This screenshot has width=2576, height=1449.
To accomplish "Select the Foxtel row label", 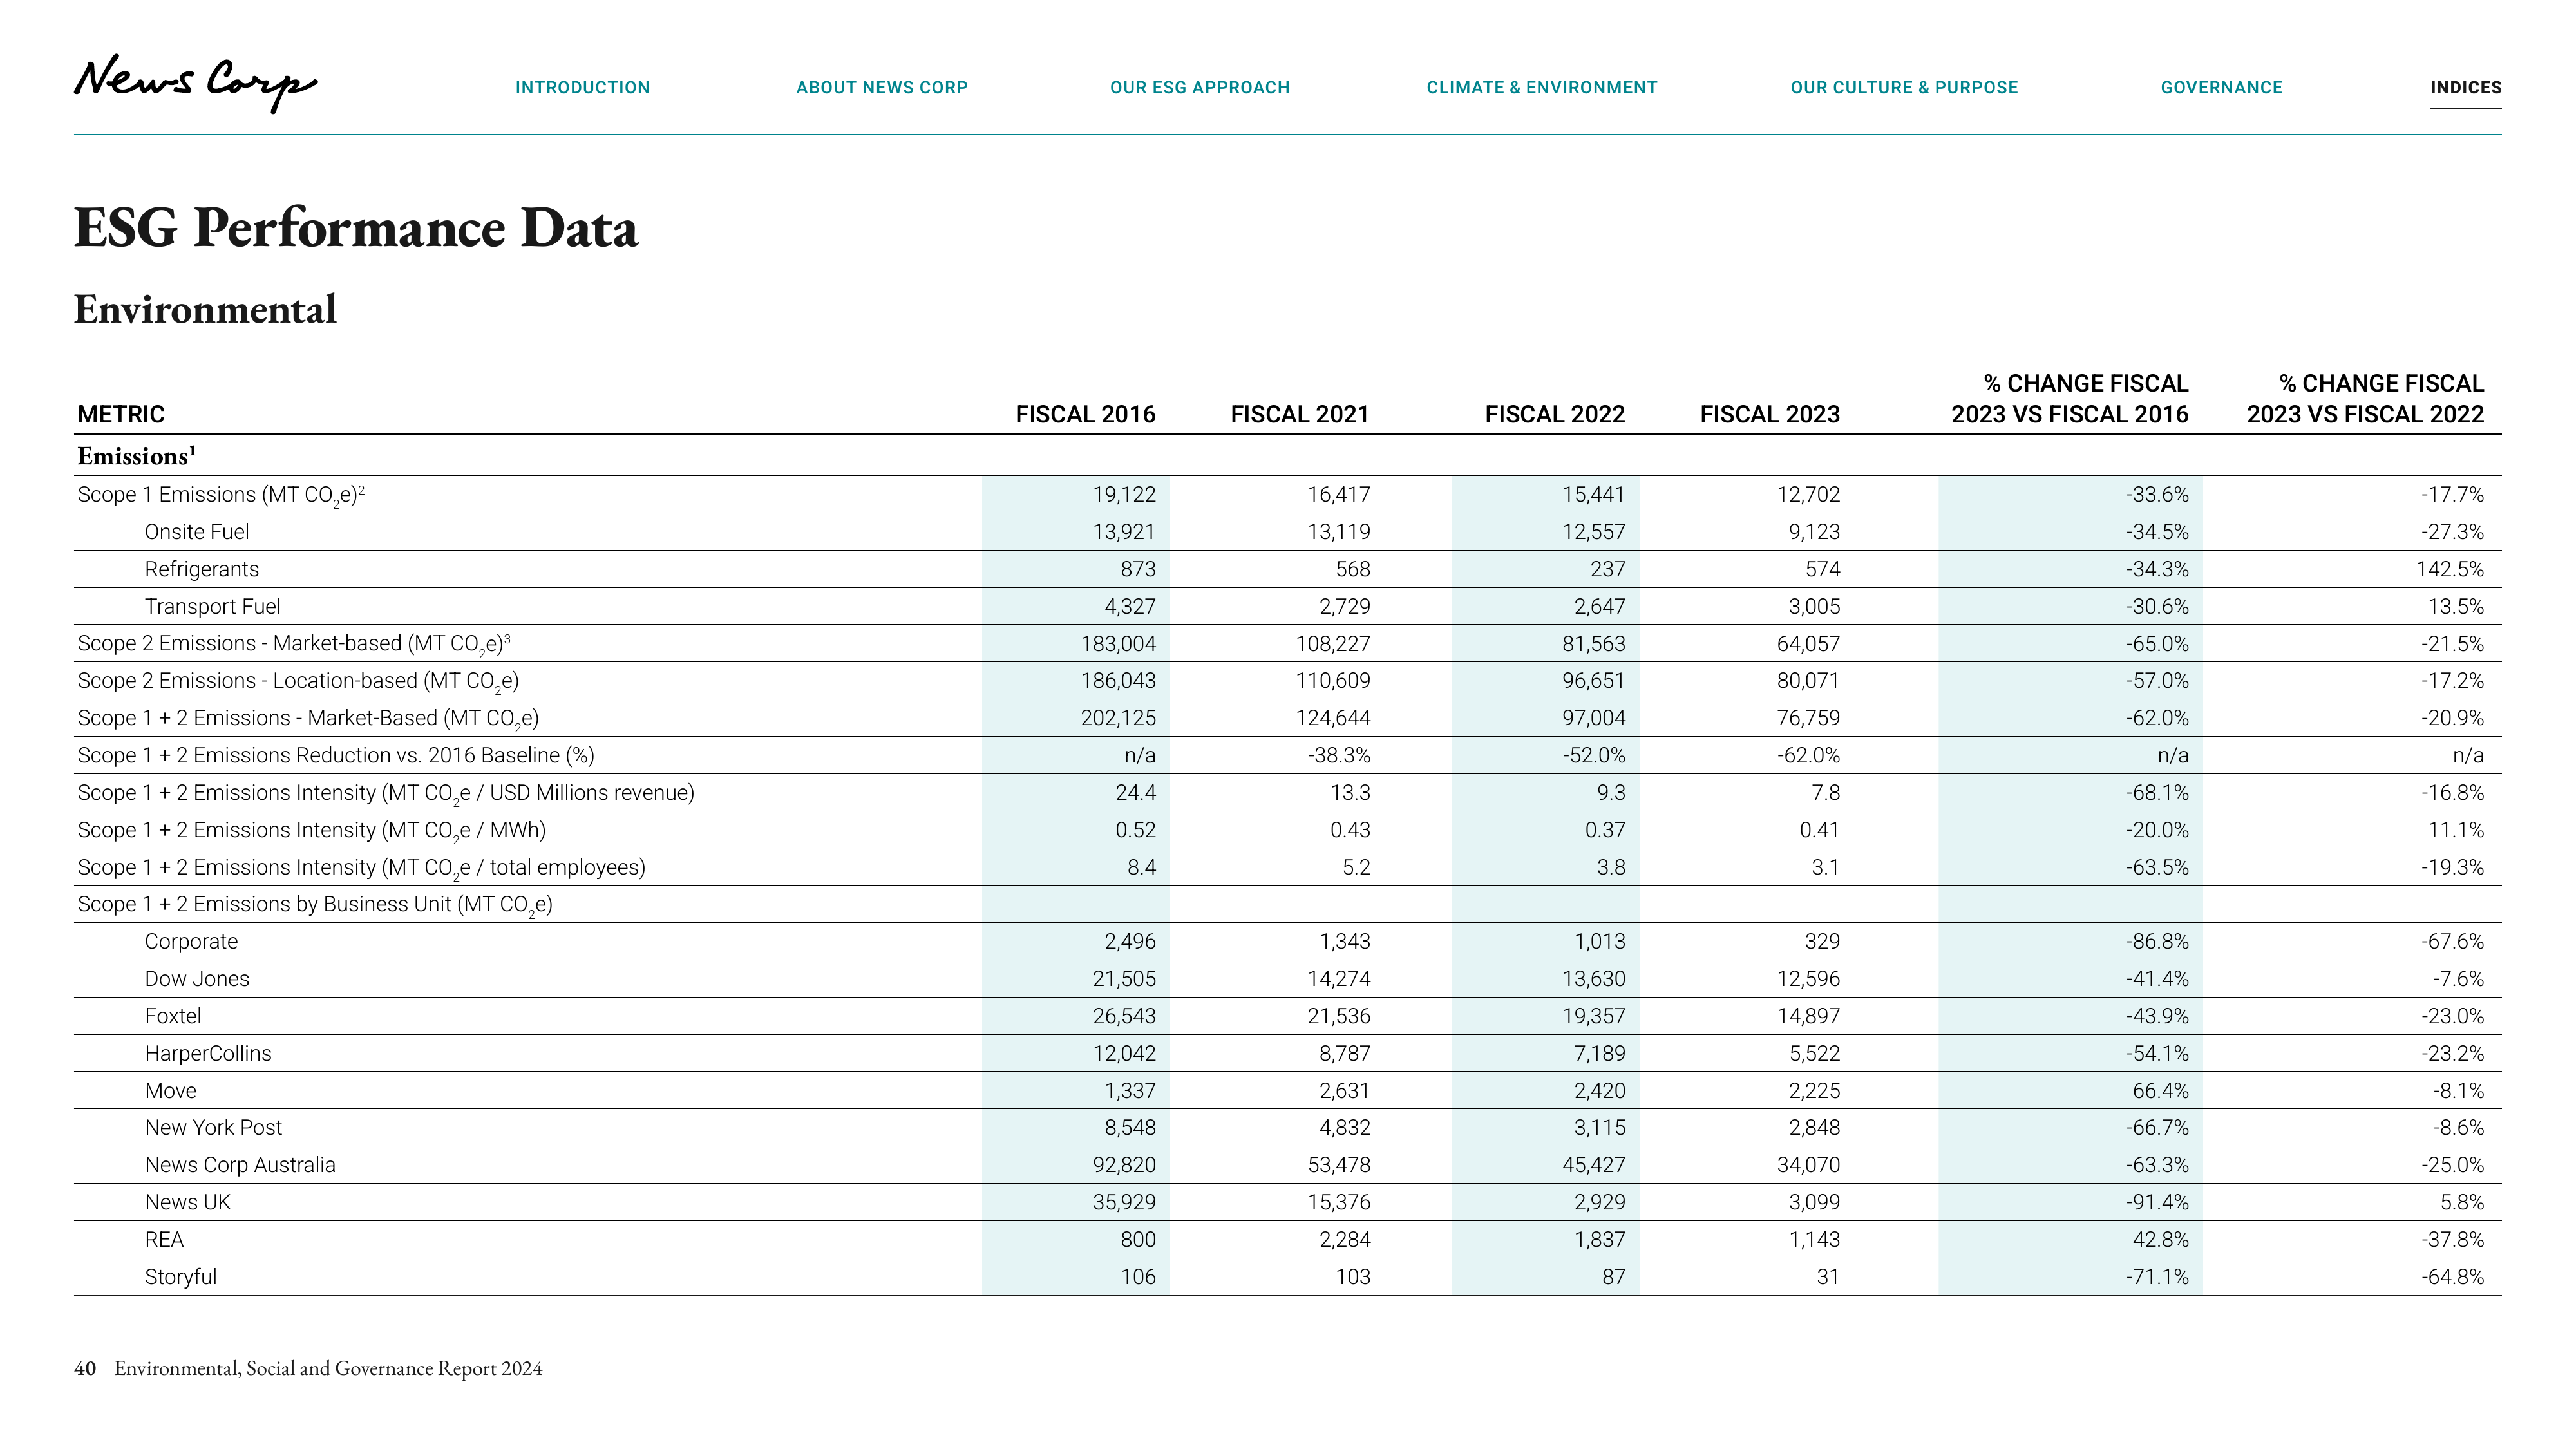I will point(173,1016).
